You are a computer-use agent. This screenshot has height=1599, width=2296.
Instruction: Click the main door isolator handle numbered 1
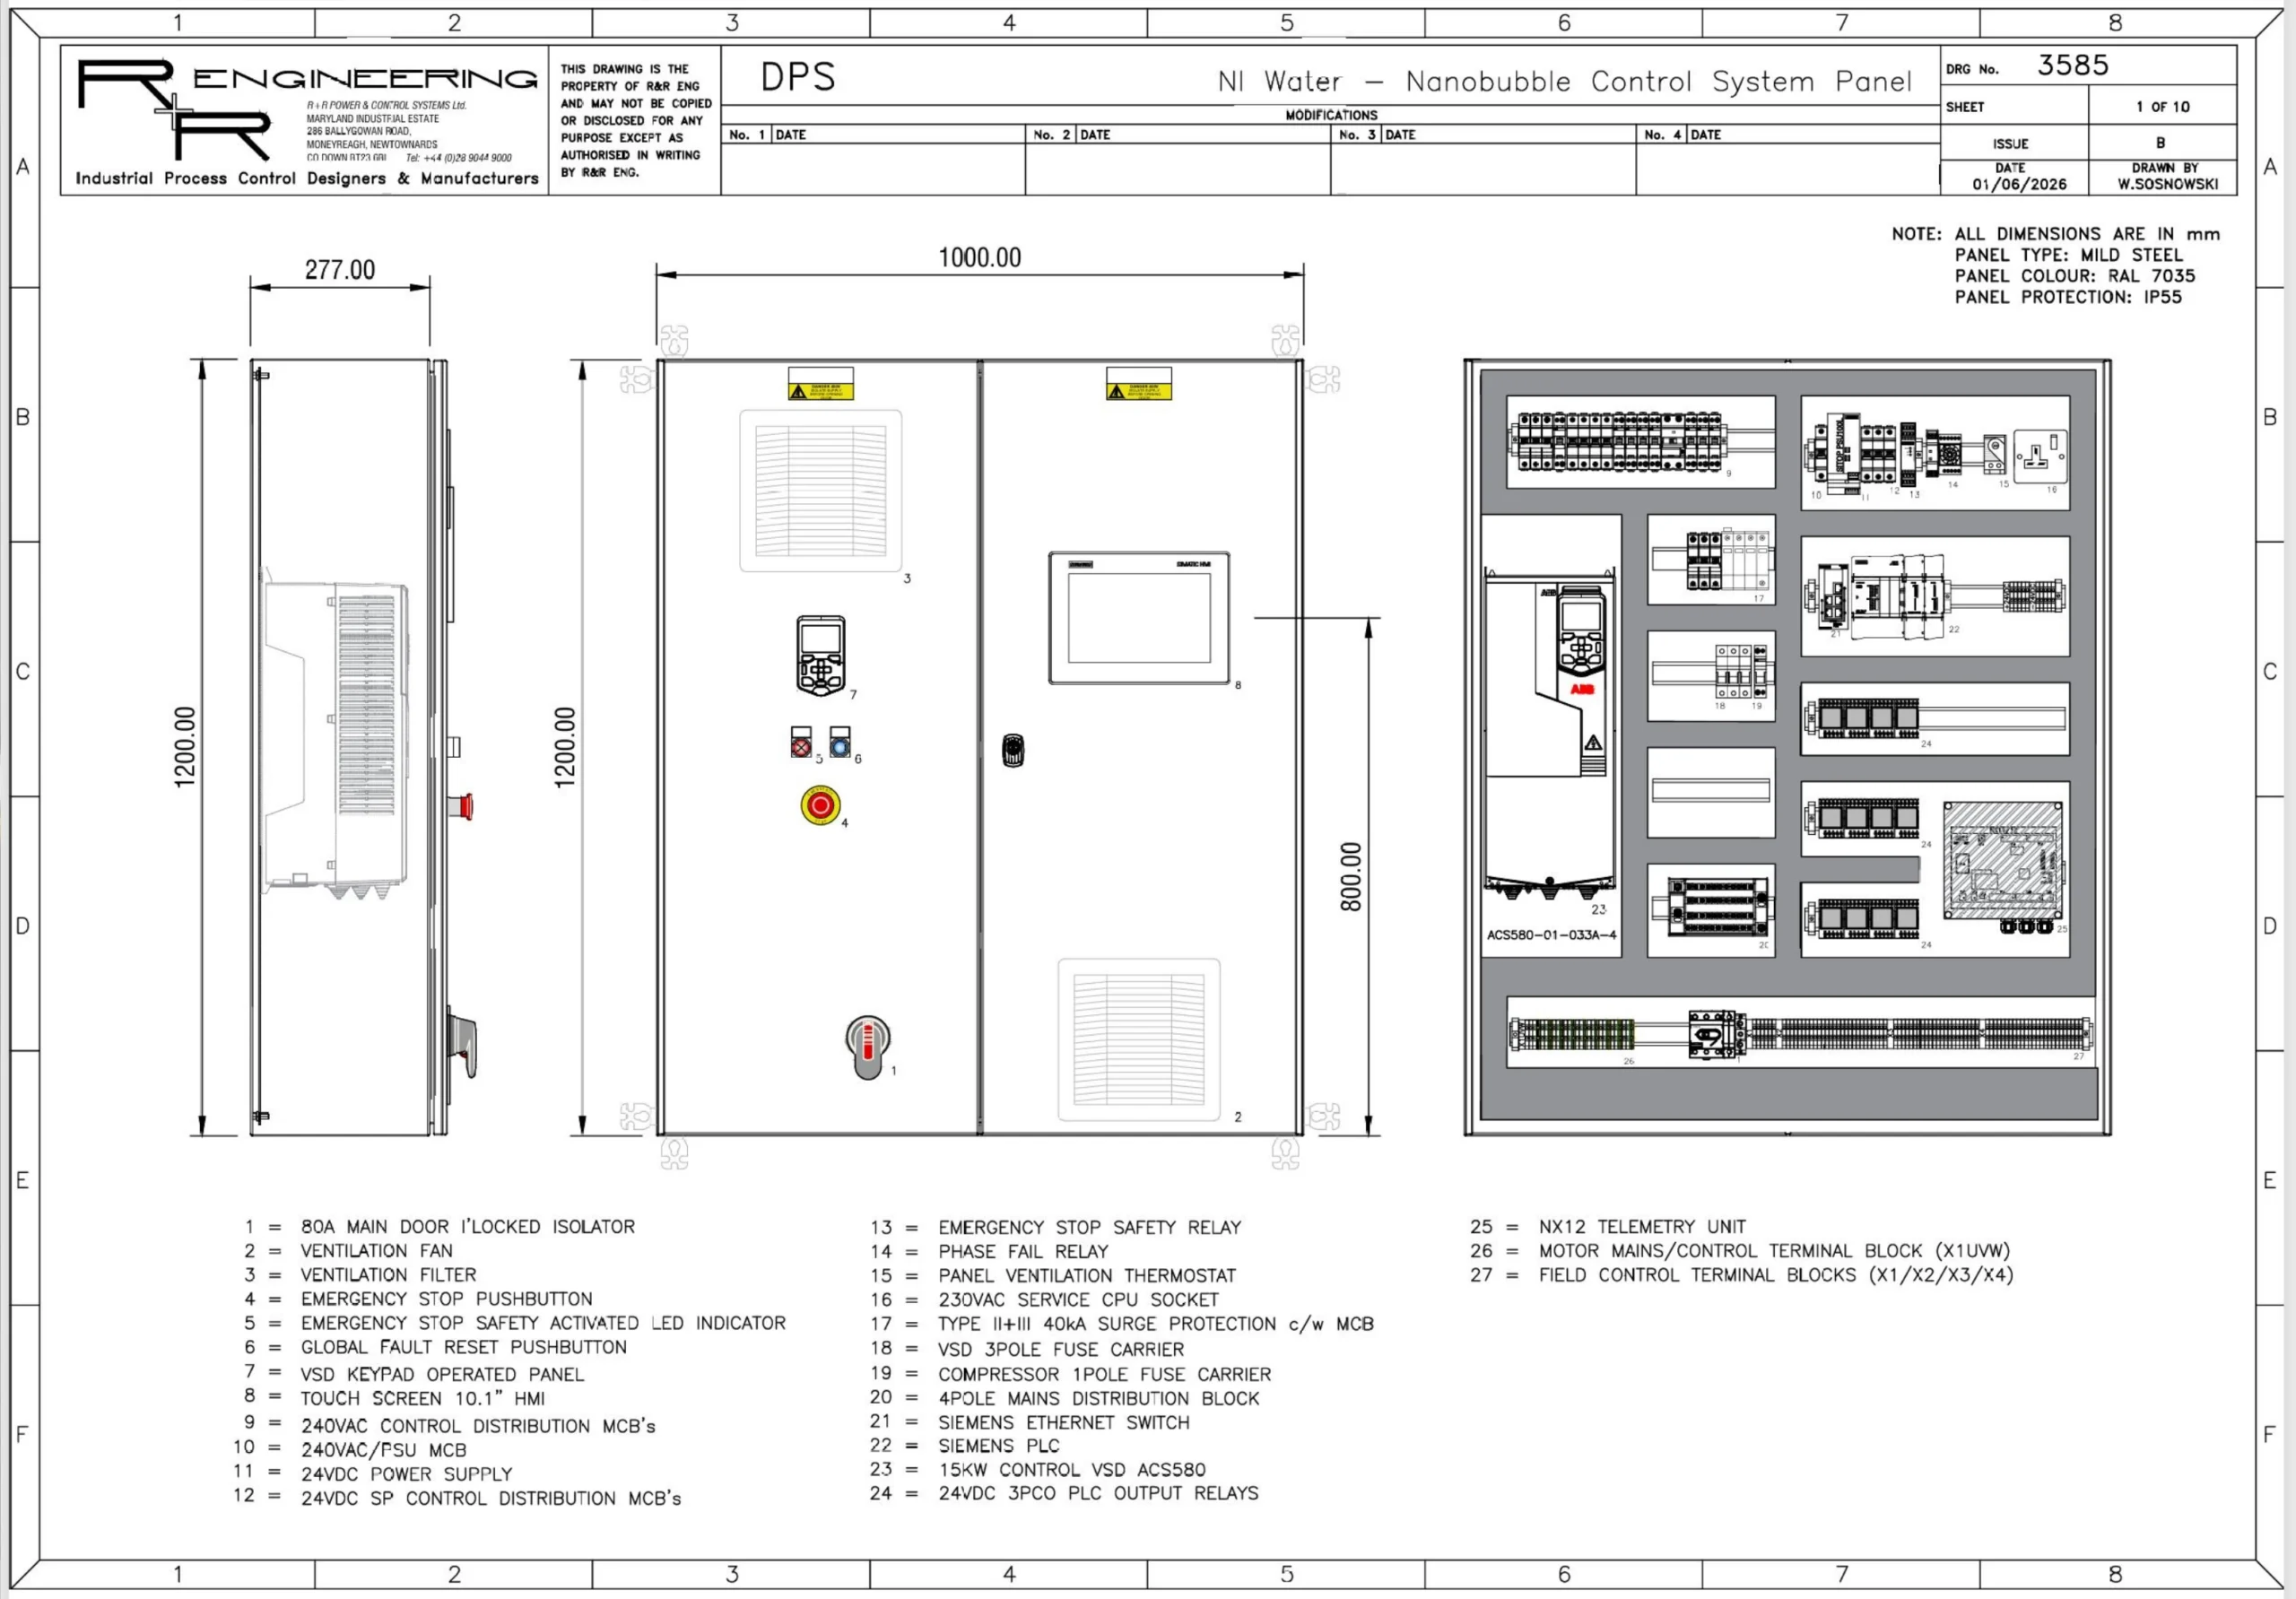[867, 1047]
